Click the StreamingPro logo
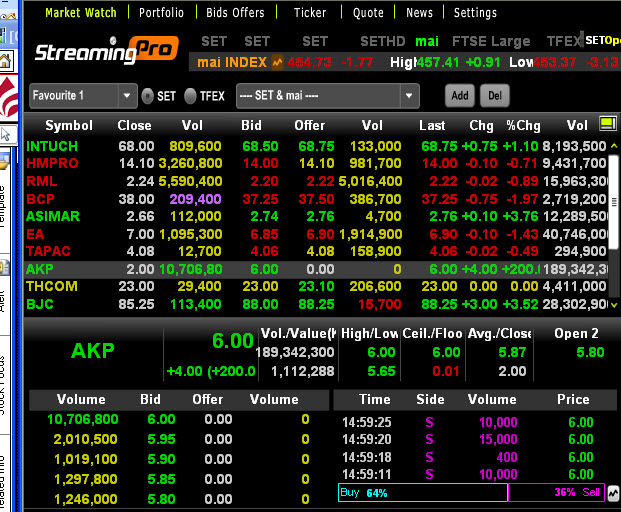 point(105,50)
